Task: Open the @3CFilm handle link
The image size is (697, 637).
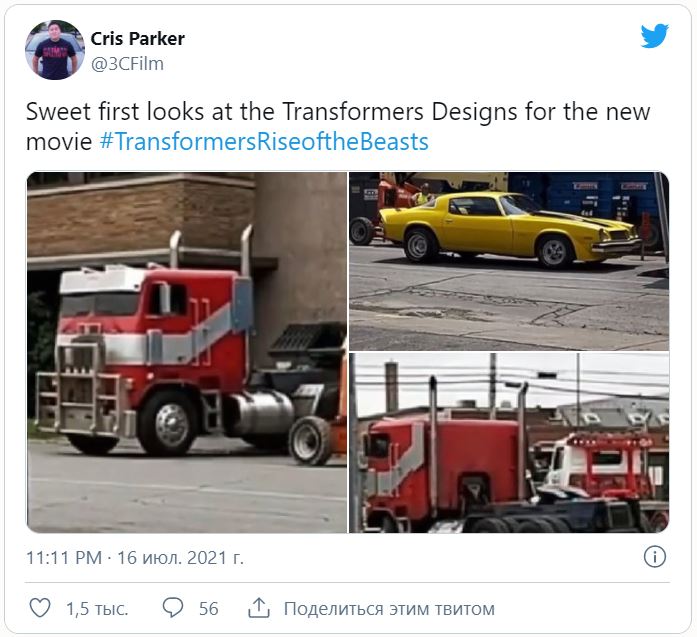Action: click(127, 64)
